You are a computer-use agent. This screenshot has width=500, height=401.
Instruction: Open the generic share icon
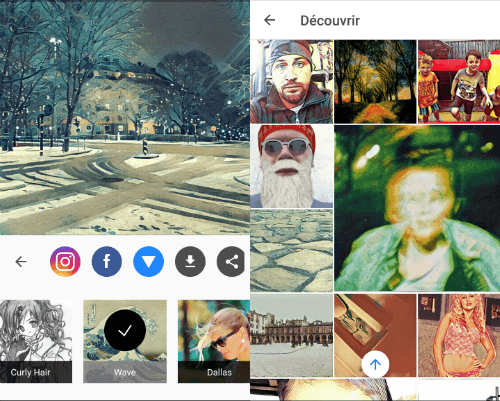(x=231, y=262)
